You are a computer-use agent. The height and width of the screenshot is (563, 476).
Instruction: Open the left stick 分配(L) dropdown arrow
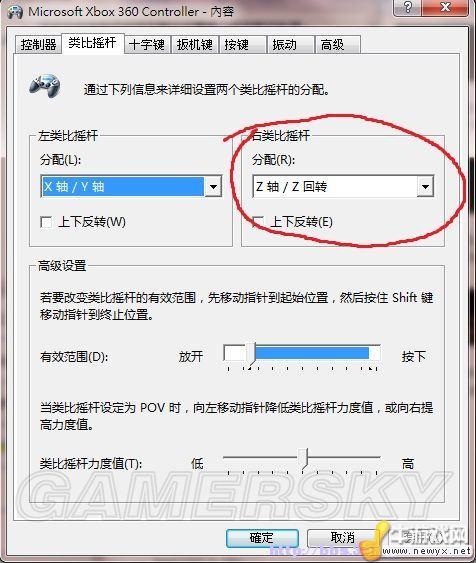tap(213, 186)
